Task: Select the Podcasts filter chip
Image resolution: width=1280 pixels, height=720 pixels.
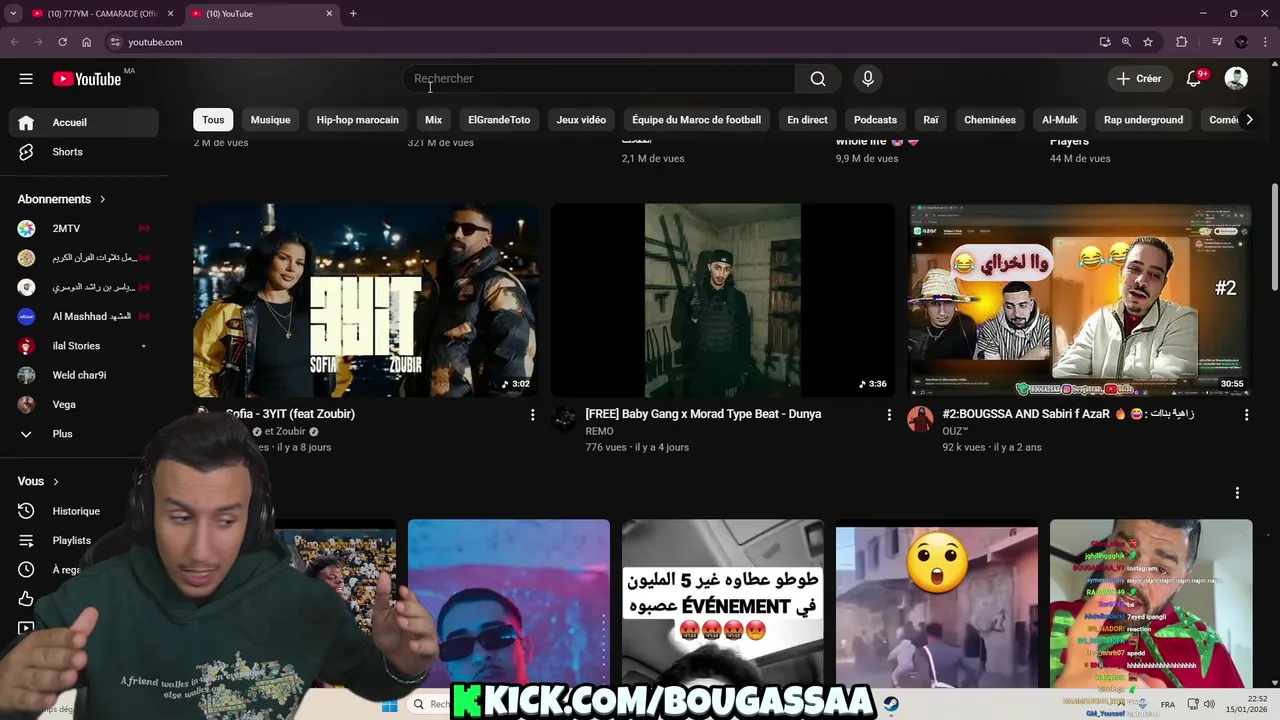Action: [x=875, y=120]
